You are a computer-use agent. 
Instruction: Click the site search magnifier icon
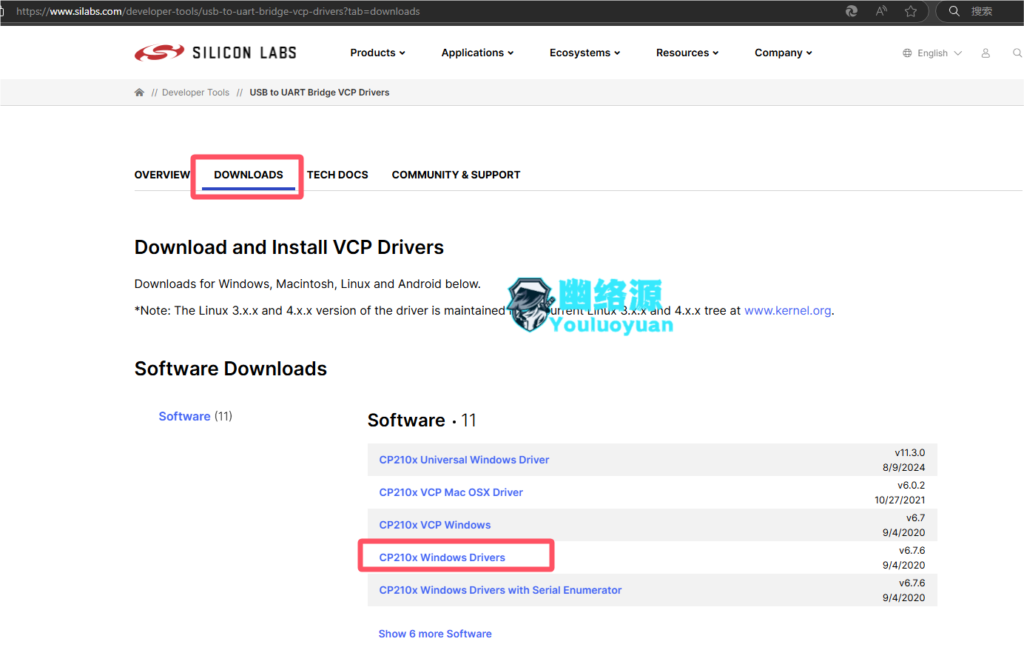(1017, 53)
